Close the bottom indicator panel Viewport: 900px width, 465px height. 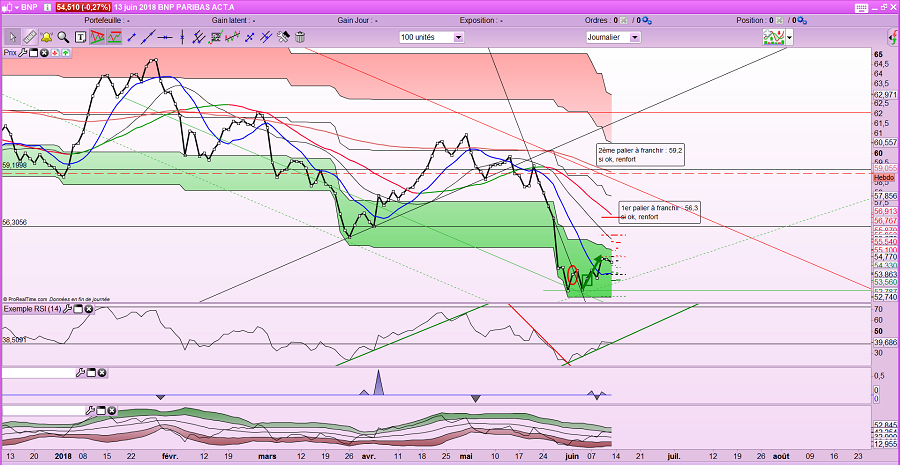pos(112,410)
